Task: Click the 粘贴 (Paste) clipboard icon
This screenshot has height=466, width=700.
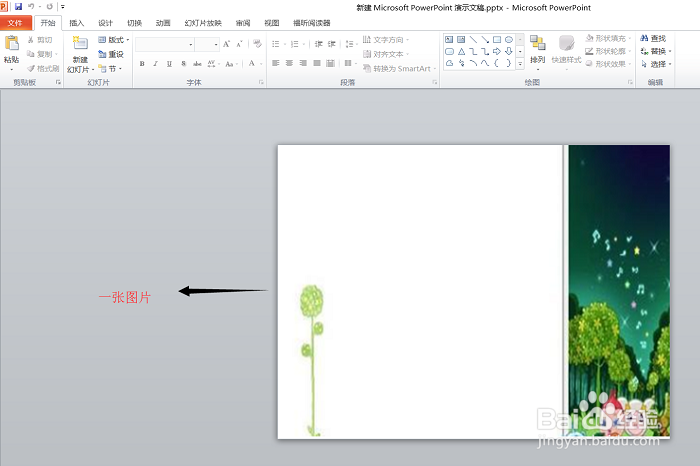Action: (x=12, y=44)
